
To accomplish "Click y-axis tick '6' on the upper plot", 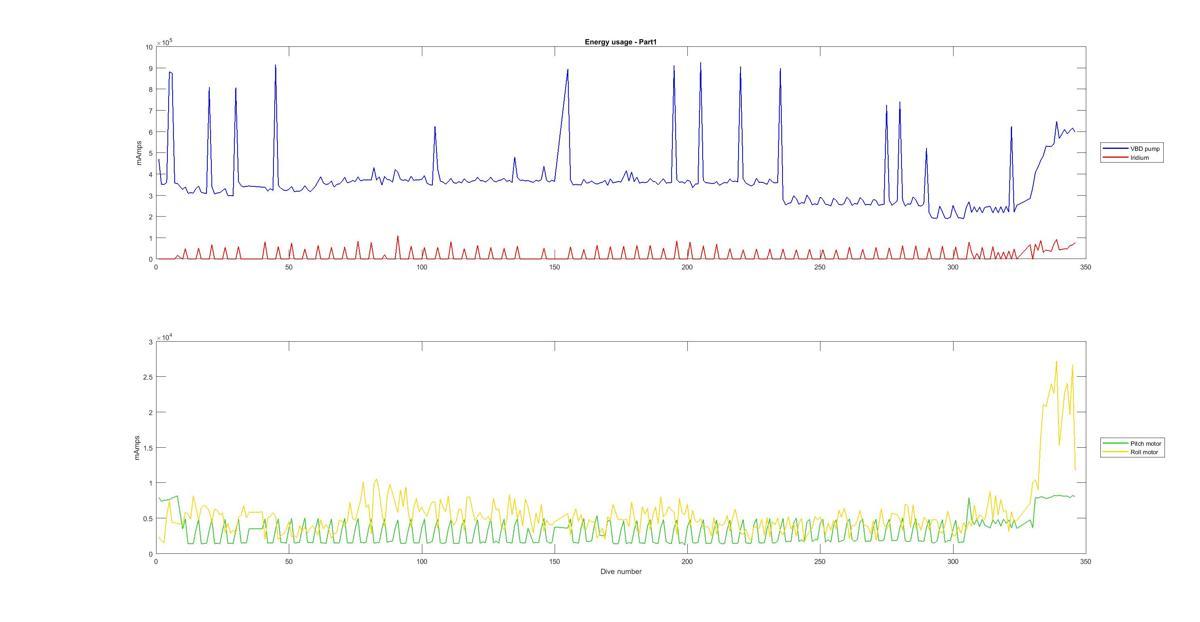I will tap(150, 132).
